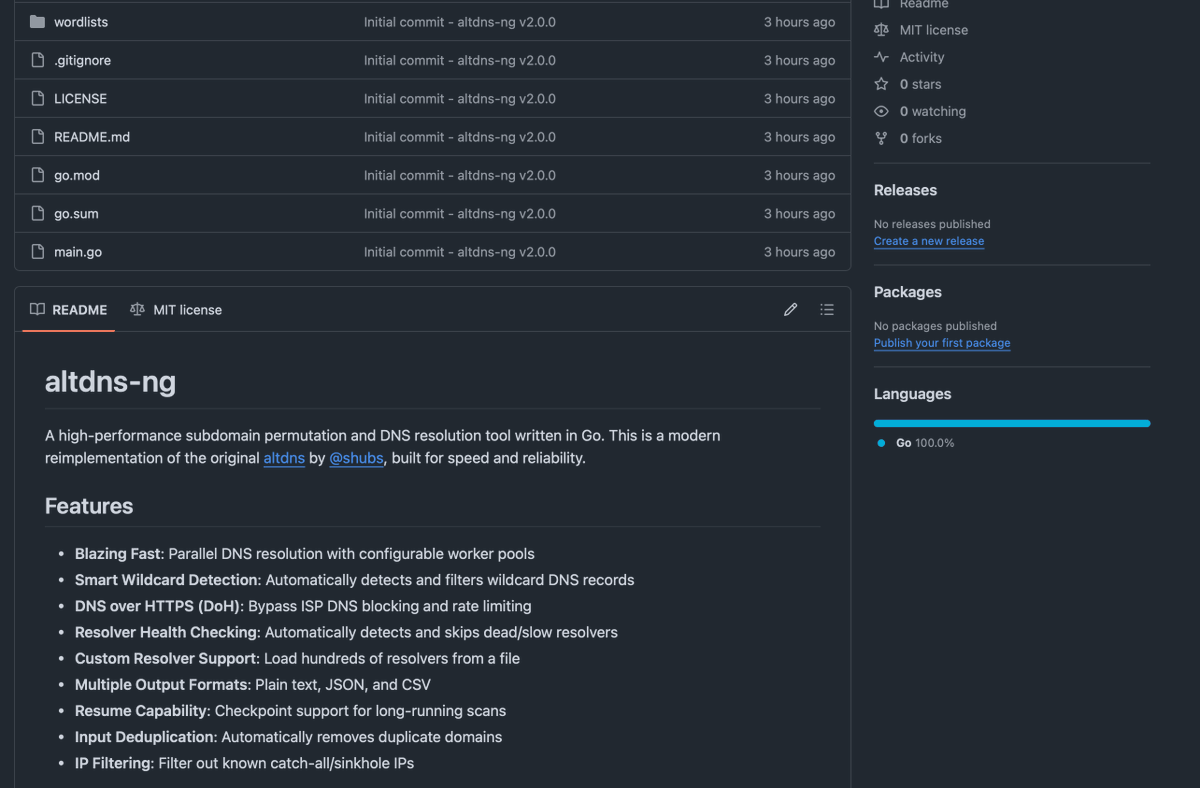The image size is (1200, 788).
Task: Click the eye watching icon
Action: 881,111
